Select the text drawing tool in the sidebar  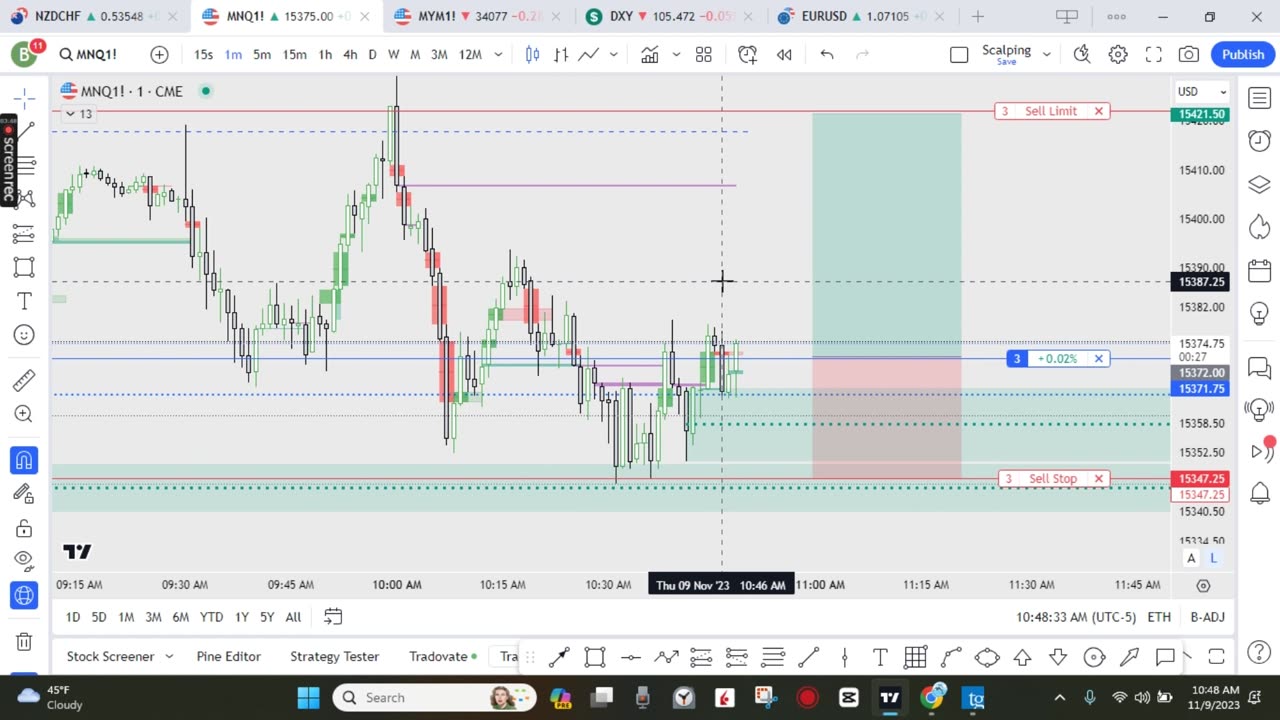point(25,301)
